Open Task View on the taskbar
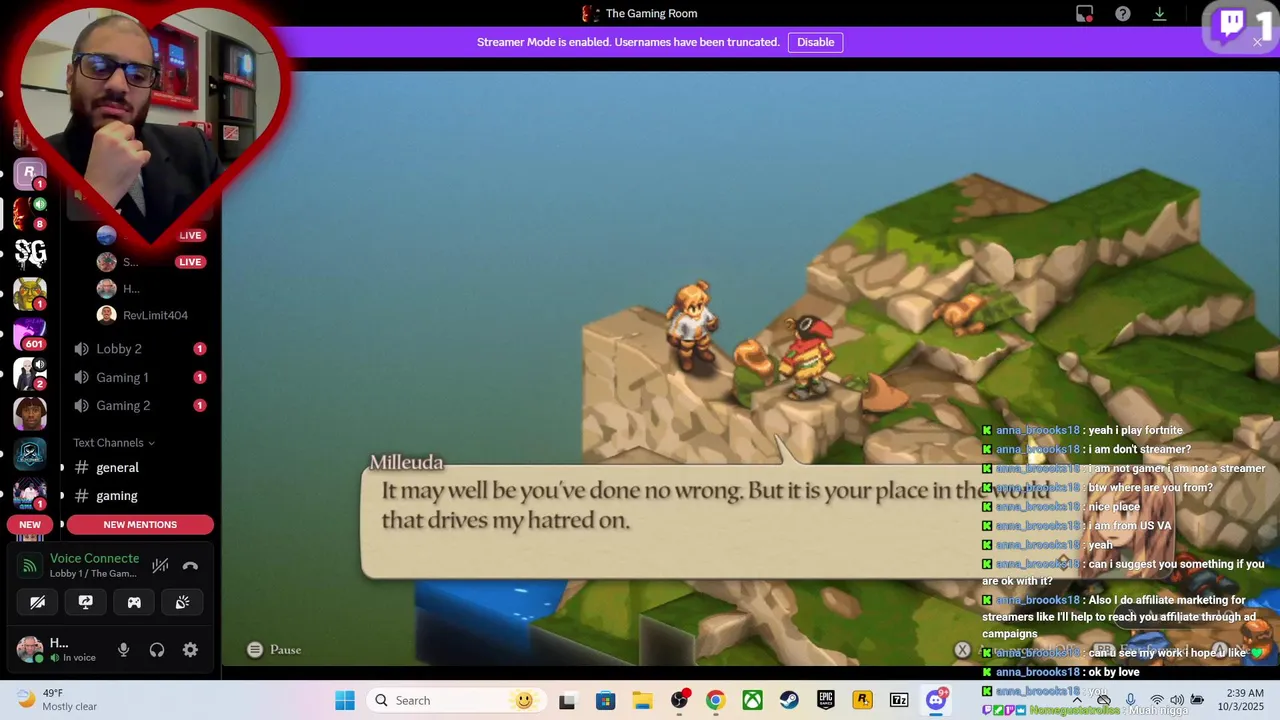1280x720 pixels. [567, 700]
